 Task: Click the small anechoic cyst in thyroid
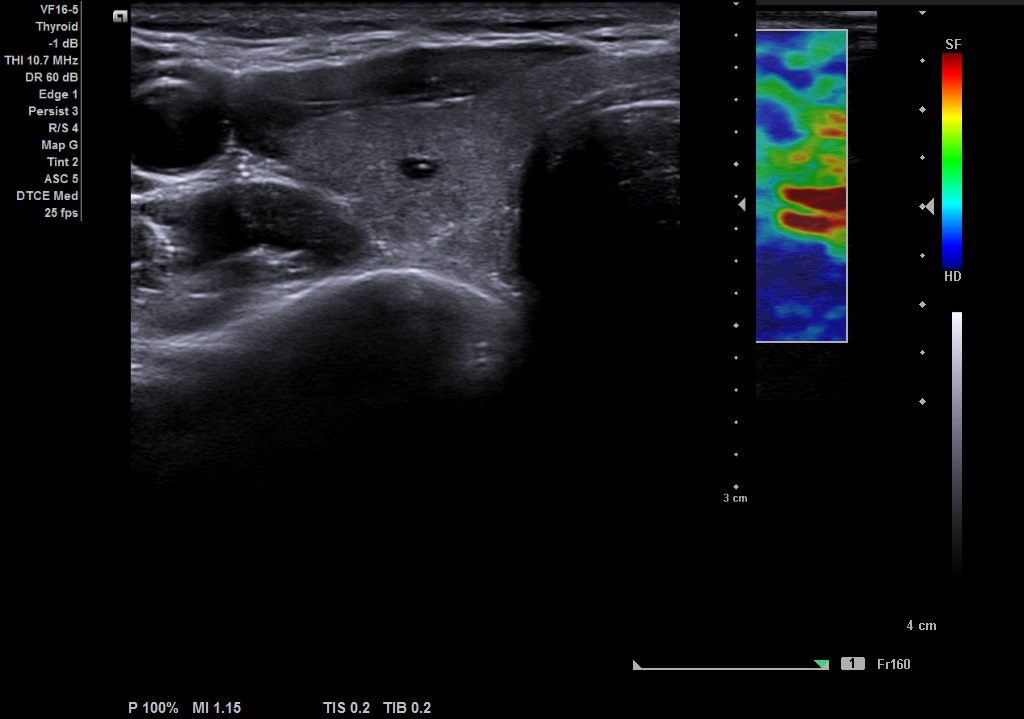point(418,168)
